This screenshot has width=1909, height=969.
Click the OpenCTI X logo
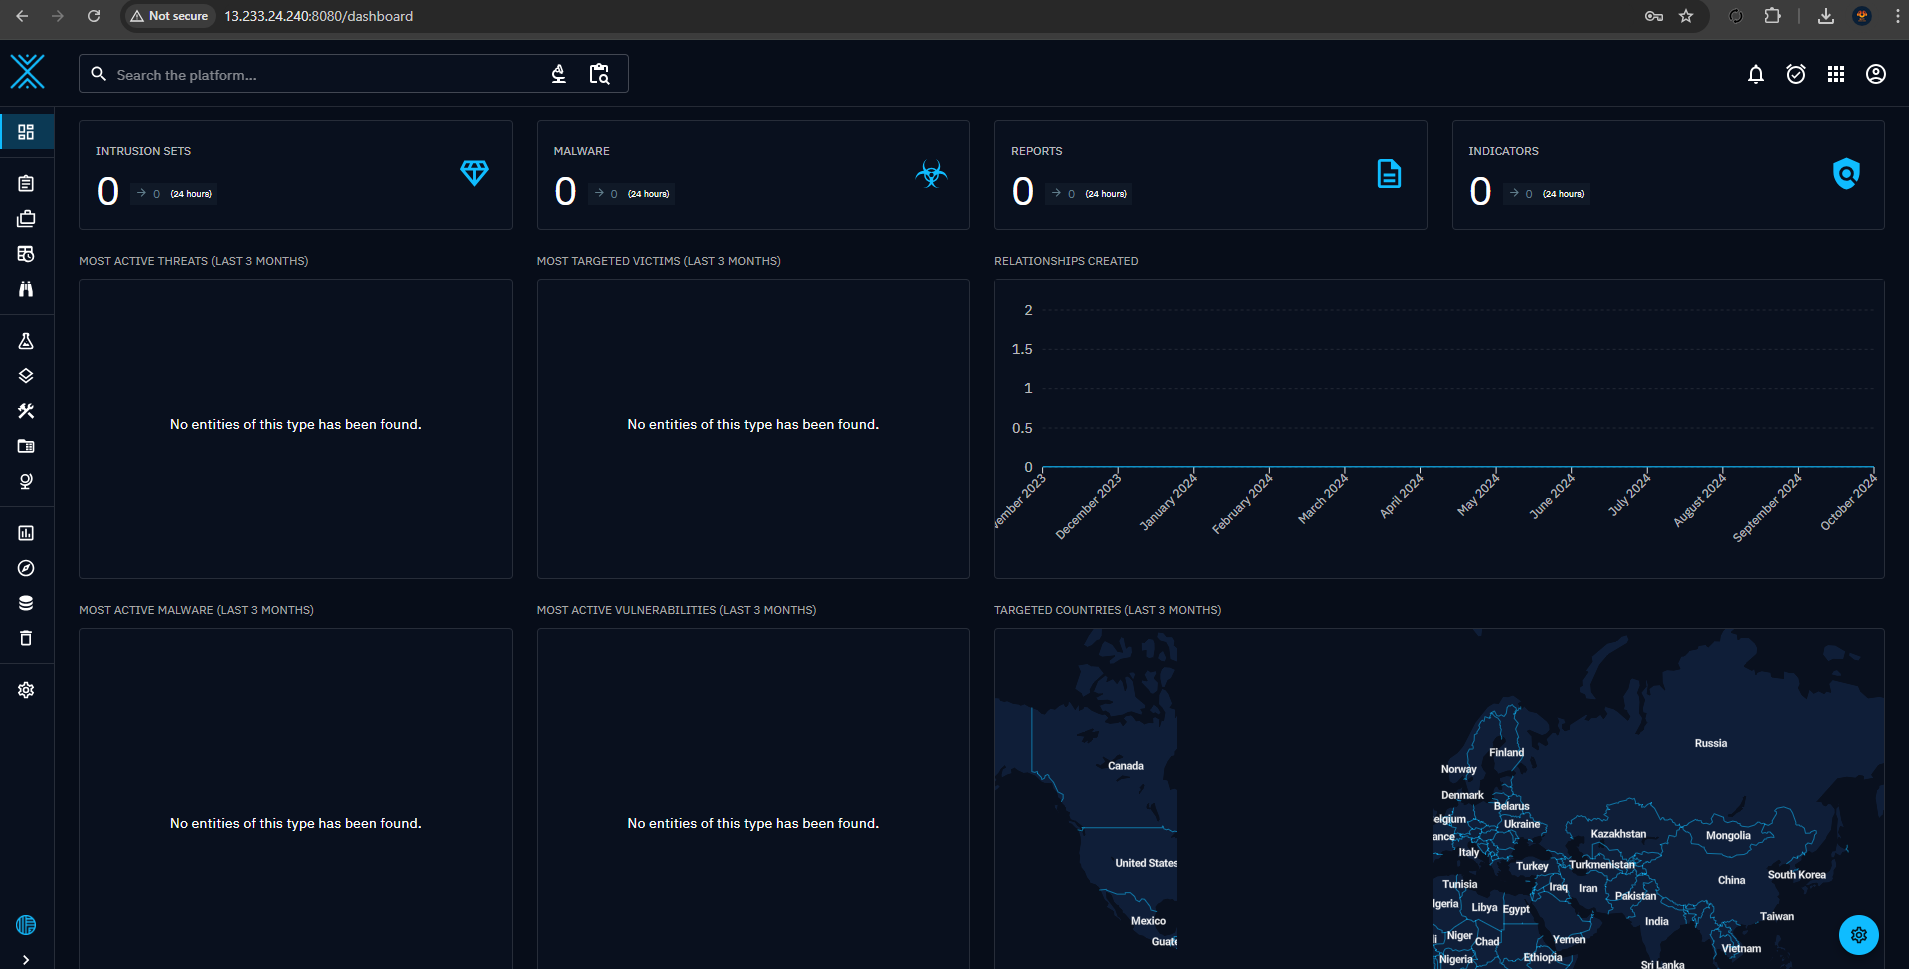coord(27,72)
